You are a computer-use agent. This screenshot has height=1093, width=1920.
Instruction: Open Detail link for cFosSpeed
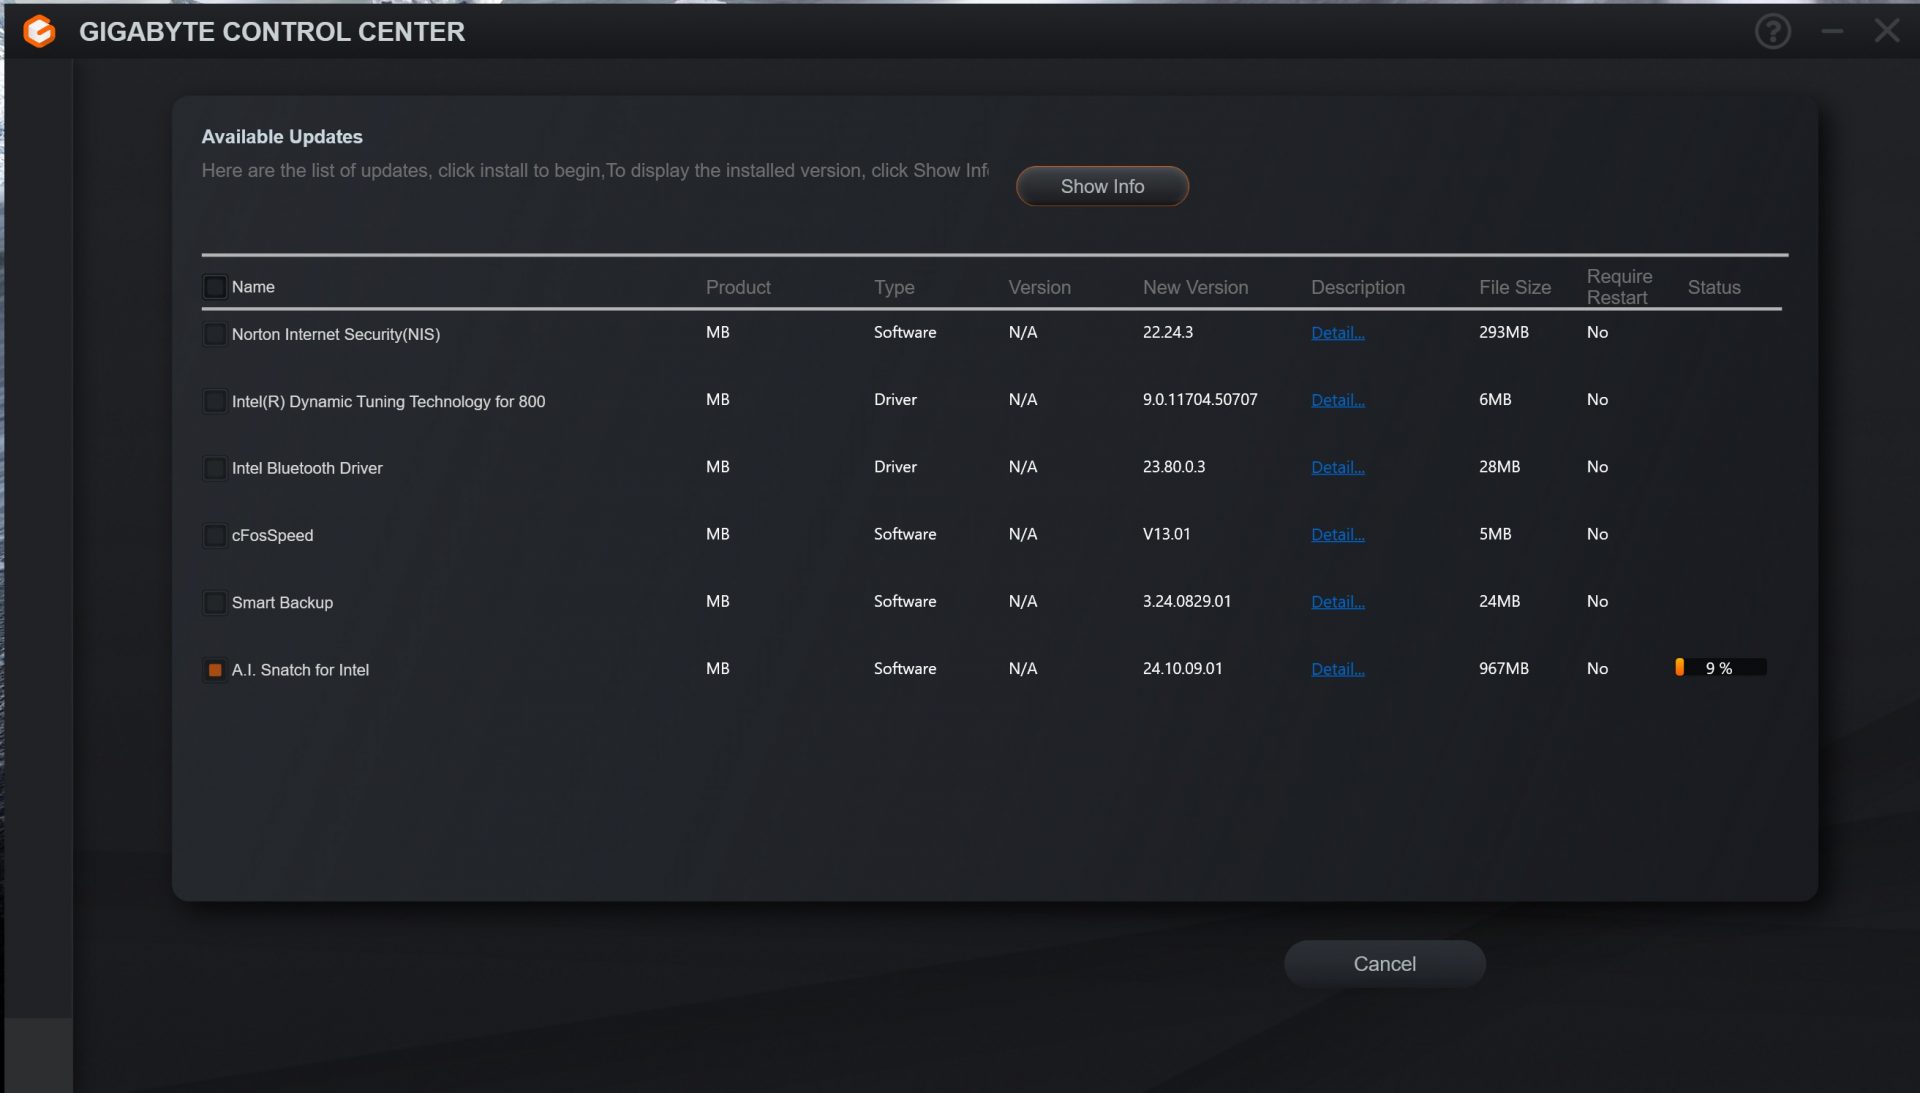pos(1337,534)
